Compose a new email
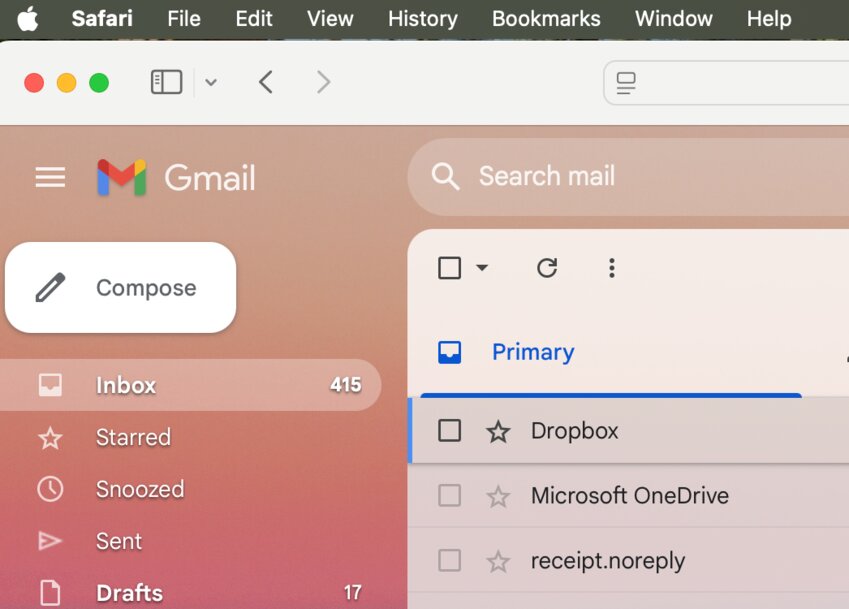 121,287
